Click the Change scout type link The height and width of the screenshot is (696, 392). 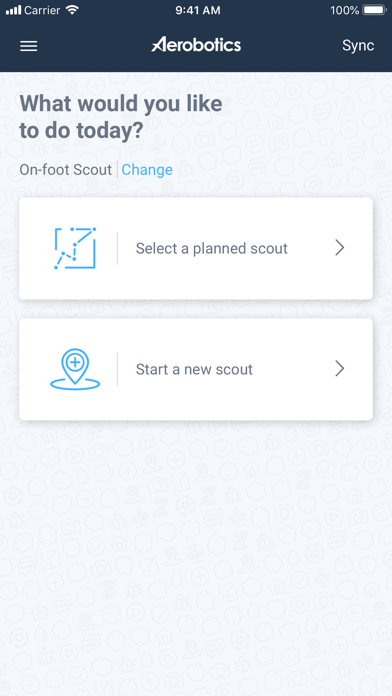point(147,170)
